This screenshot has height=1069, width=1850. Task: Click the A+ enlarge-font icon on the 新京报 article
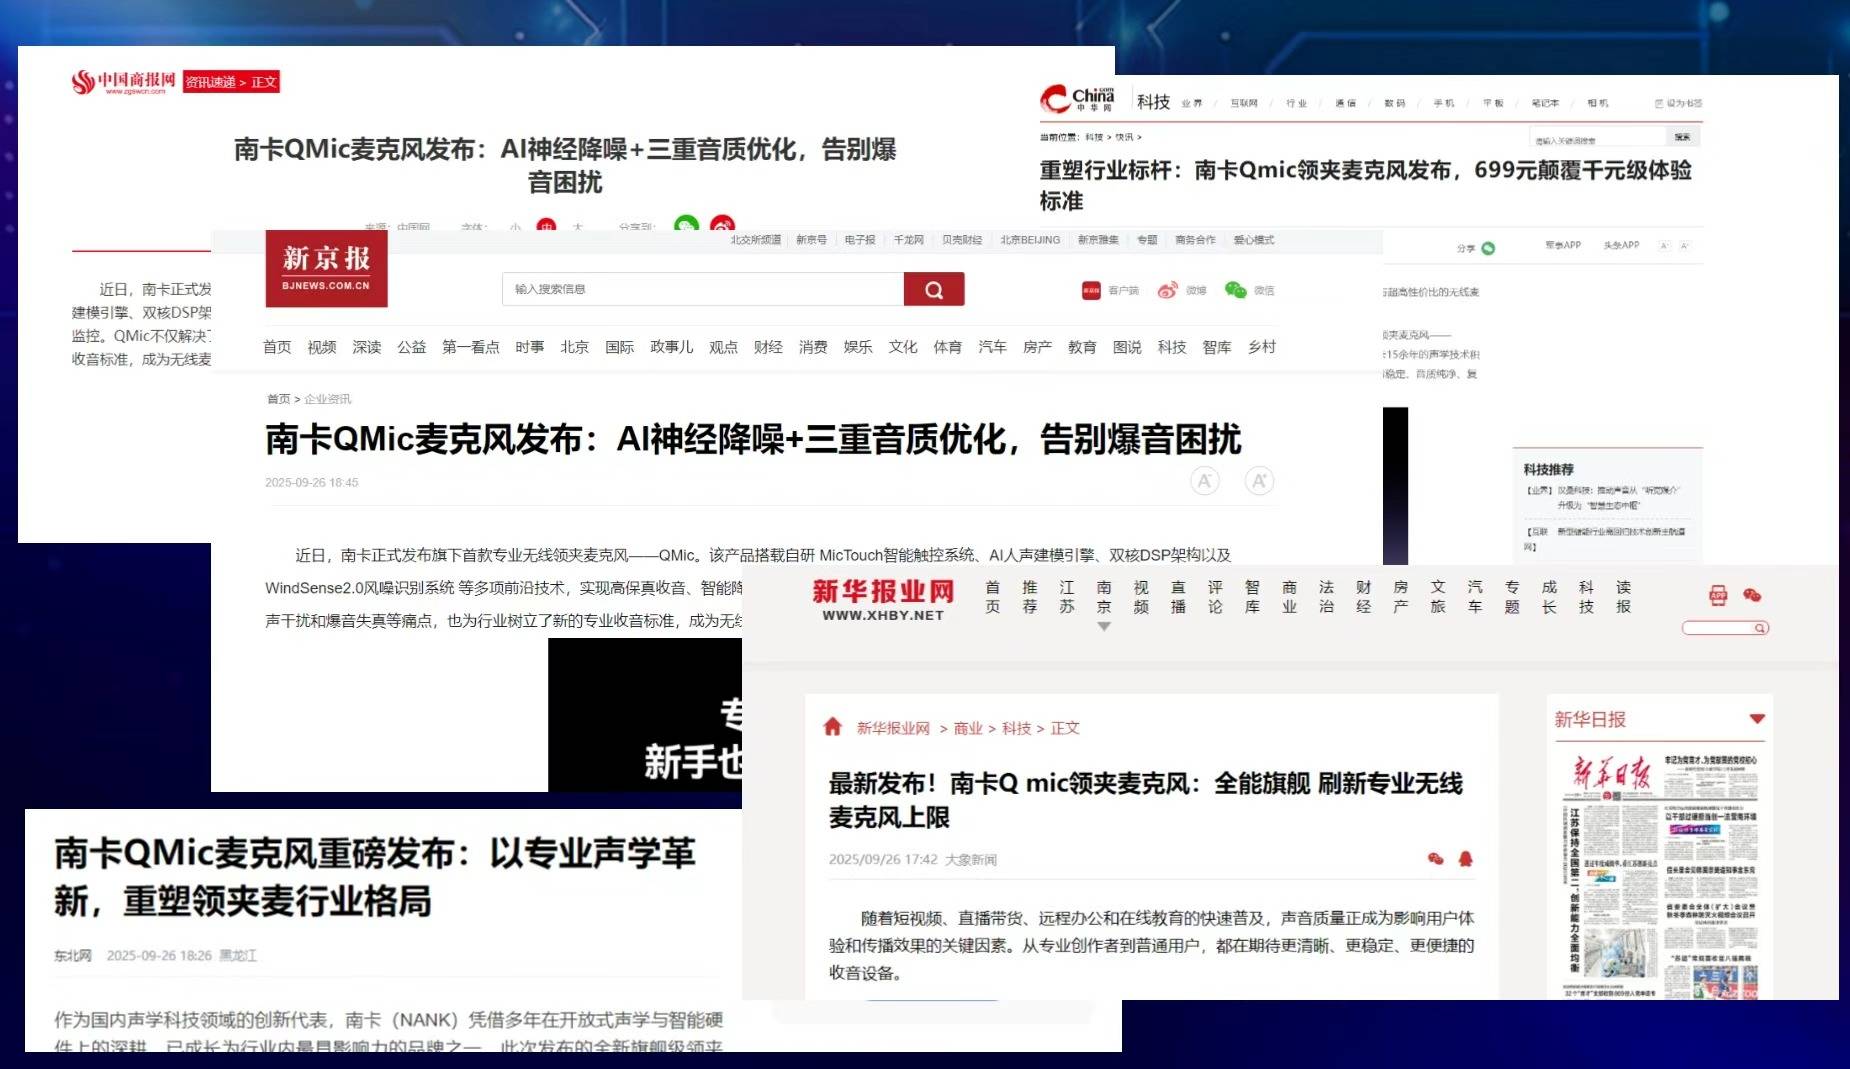pos(1258,481)
